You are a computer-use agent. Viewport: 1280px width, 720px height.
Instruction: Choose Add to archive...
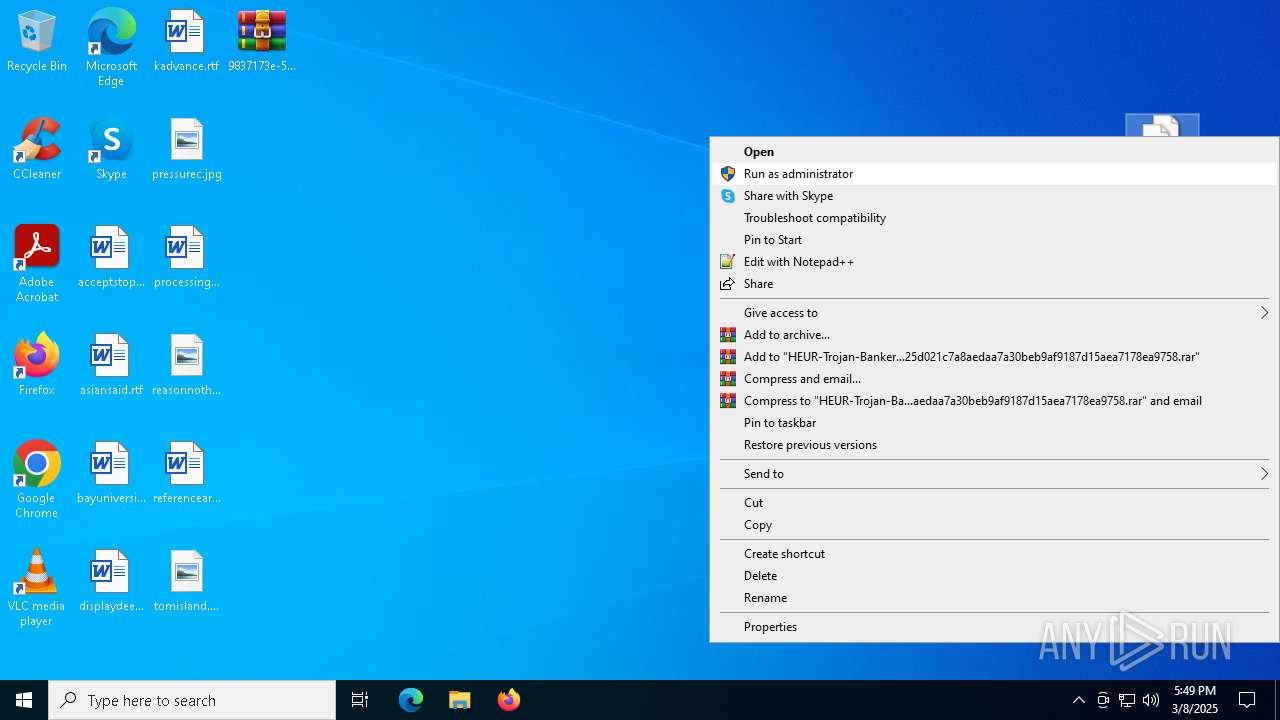point(994,335)
